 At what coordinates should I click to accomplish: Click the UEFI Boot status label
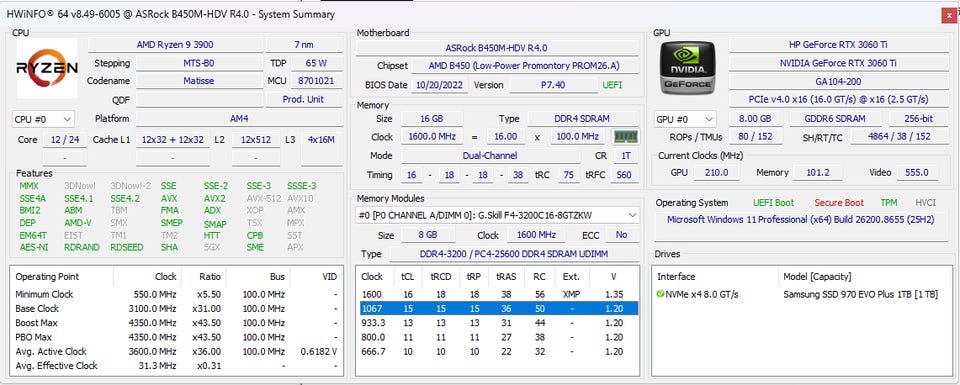click(x=773, y=203)
